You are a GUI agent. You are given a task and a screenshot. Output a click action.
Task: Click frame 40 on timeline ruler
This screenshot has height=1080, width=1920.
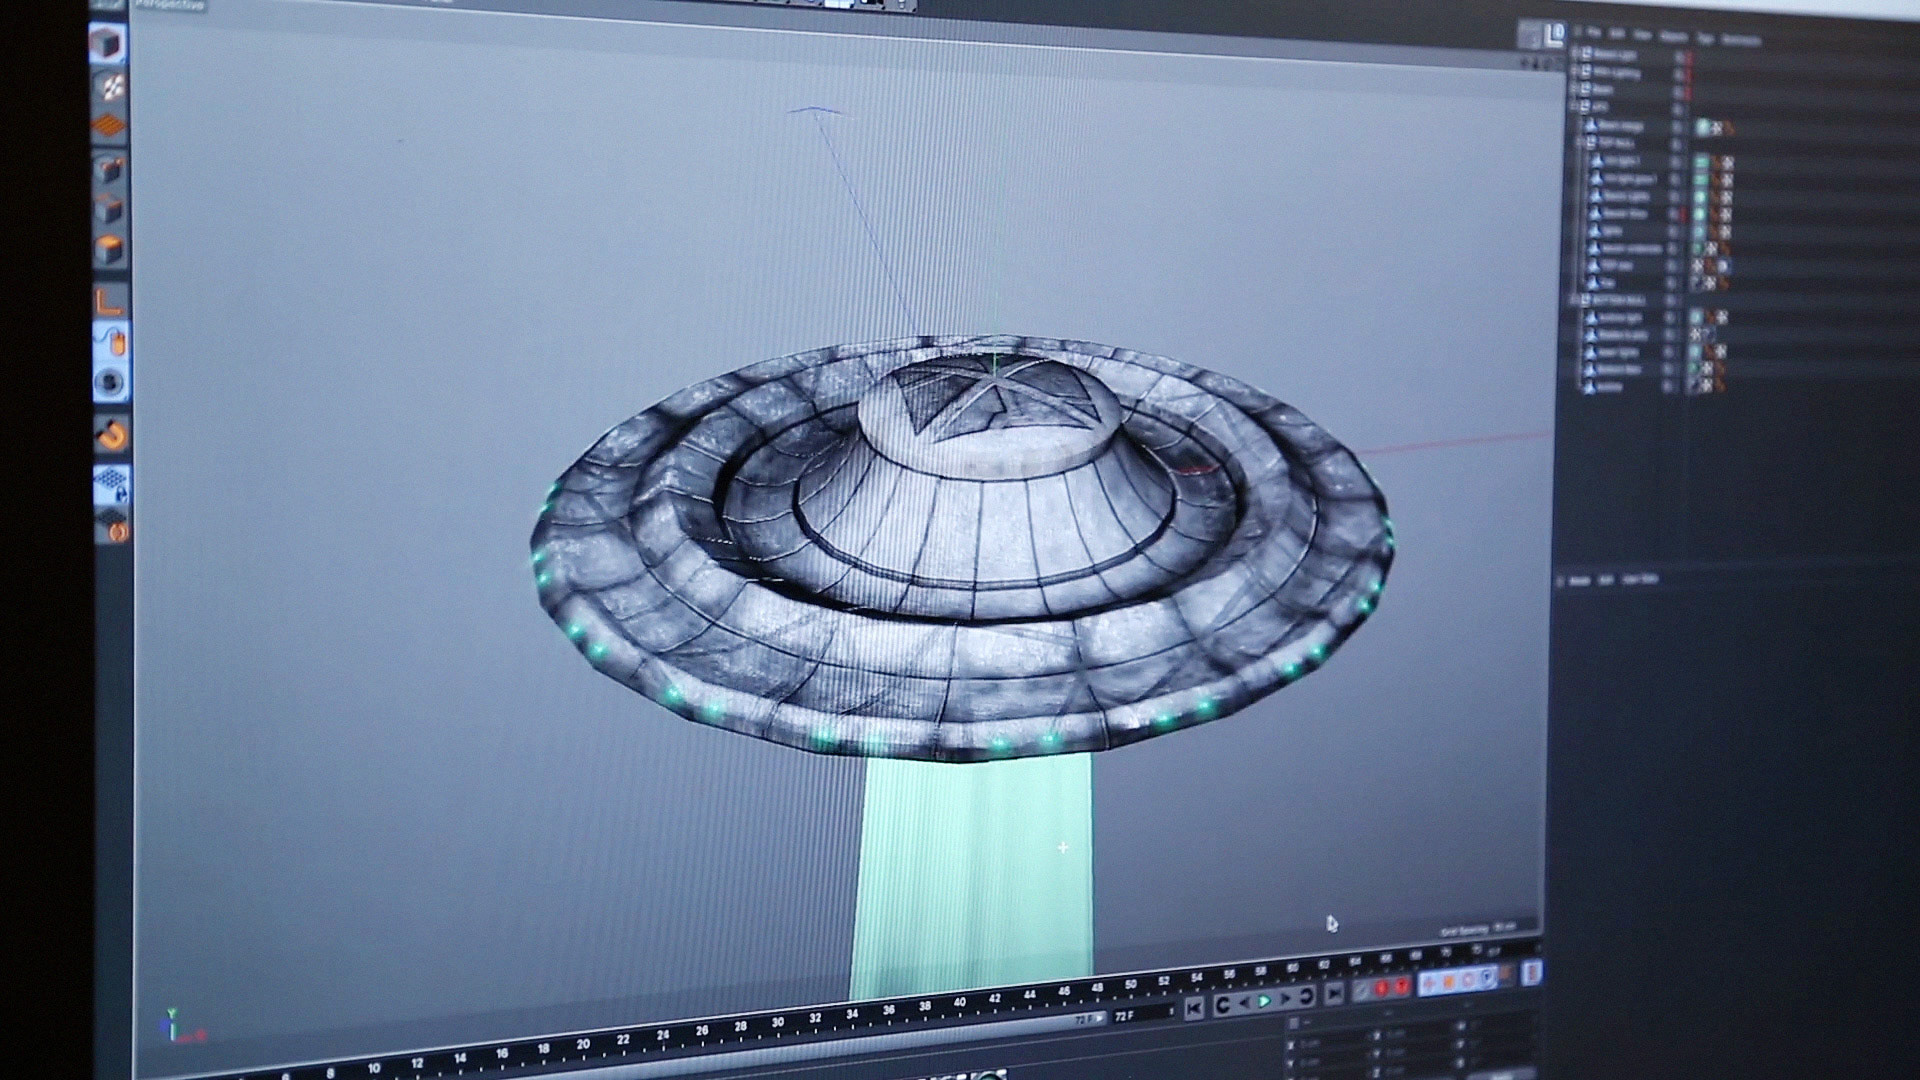[960, 1002]
